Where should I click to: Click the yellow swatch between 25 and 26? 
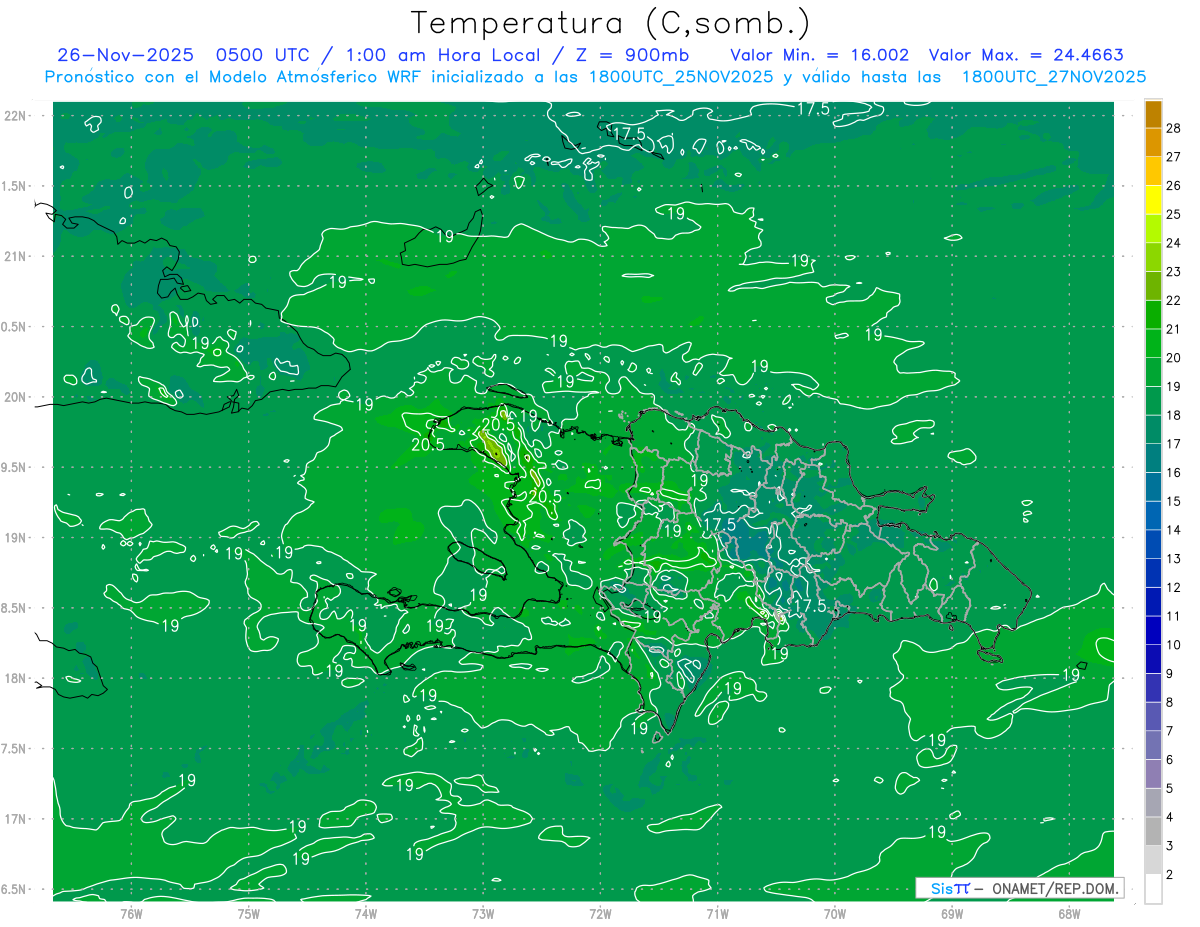pos(1153,199)
